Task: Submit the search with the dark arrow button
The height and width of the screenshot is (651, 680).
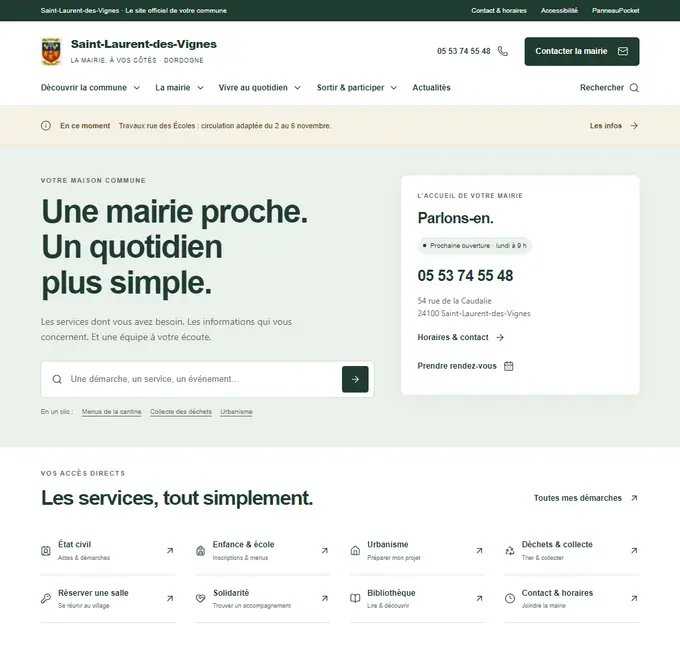Action: tap(355, 379)
